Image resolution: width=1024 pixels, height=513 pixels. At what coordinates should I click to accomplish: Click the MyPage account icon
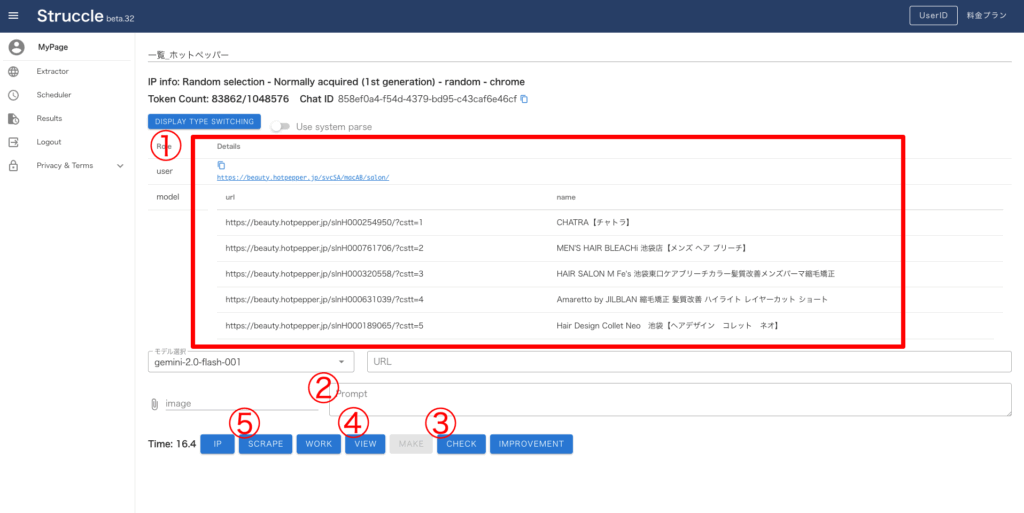15,47
